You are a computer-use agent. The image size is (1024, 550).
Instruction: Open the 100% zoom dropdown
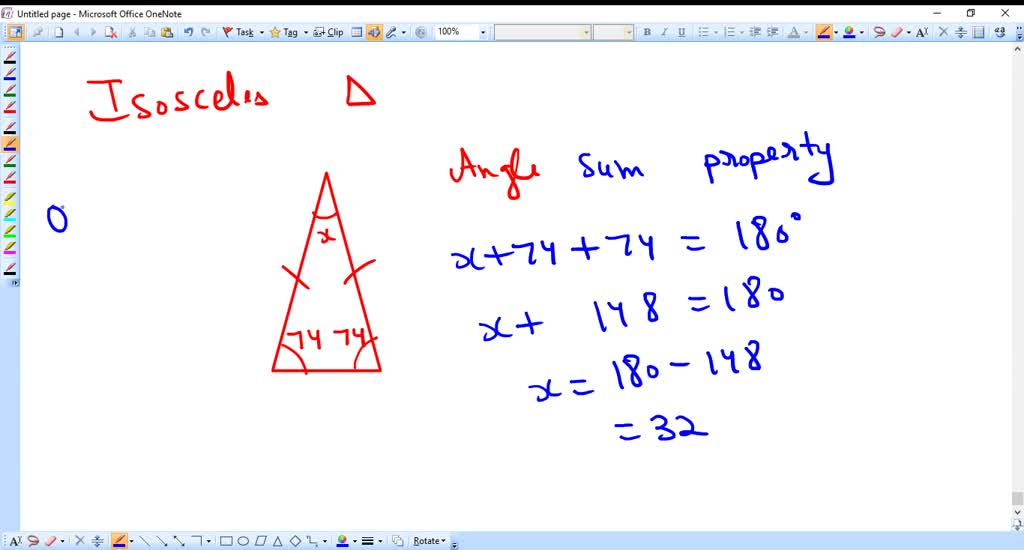(483, 32)
